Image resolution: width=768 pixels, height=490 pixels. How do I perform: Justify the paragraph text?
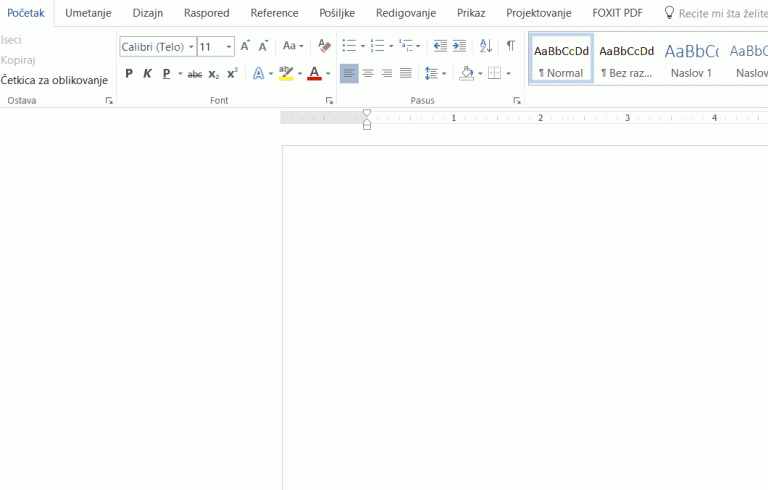pyautogui.click(x=405, y=73)
